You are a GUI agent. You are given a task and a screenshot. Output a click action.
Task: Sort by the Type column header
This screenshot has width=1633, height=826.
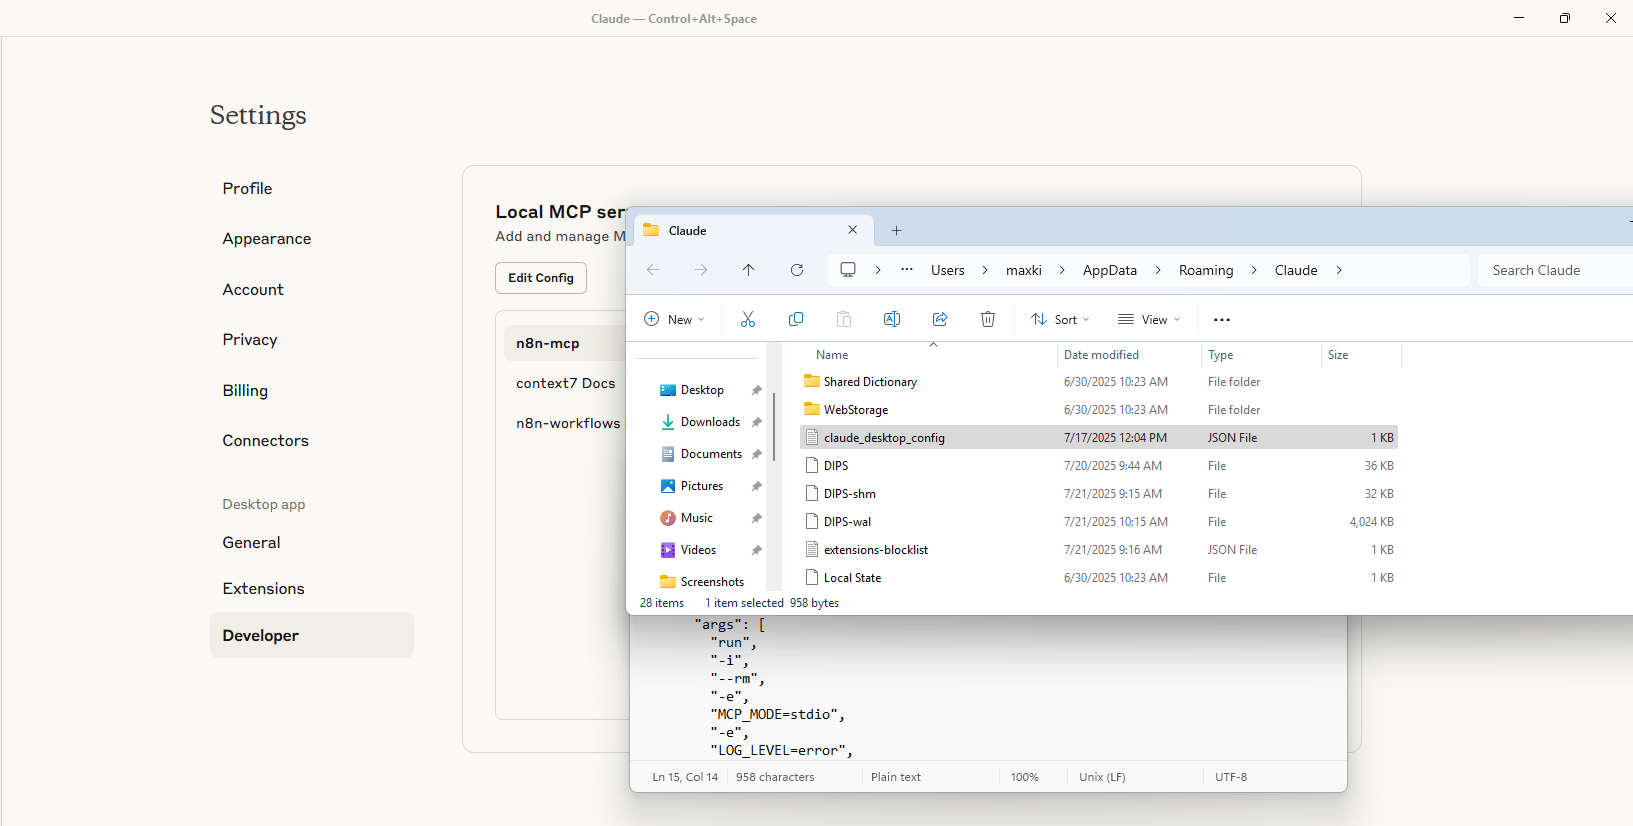[1220, 355]
